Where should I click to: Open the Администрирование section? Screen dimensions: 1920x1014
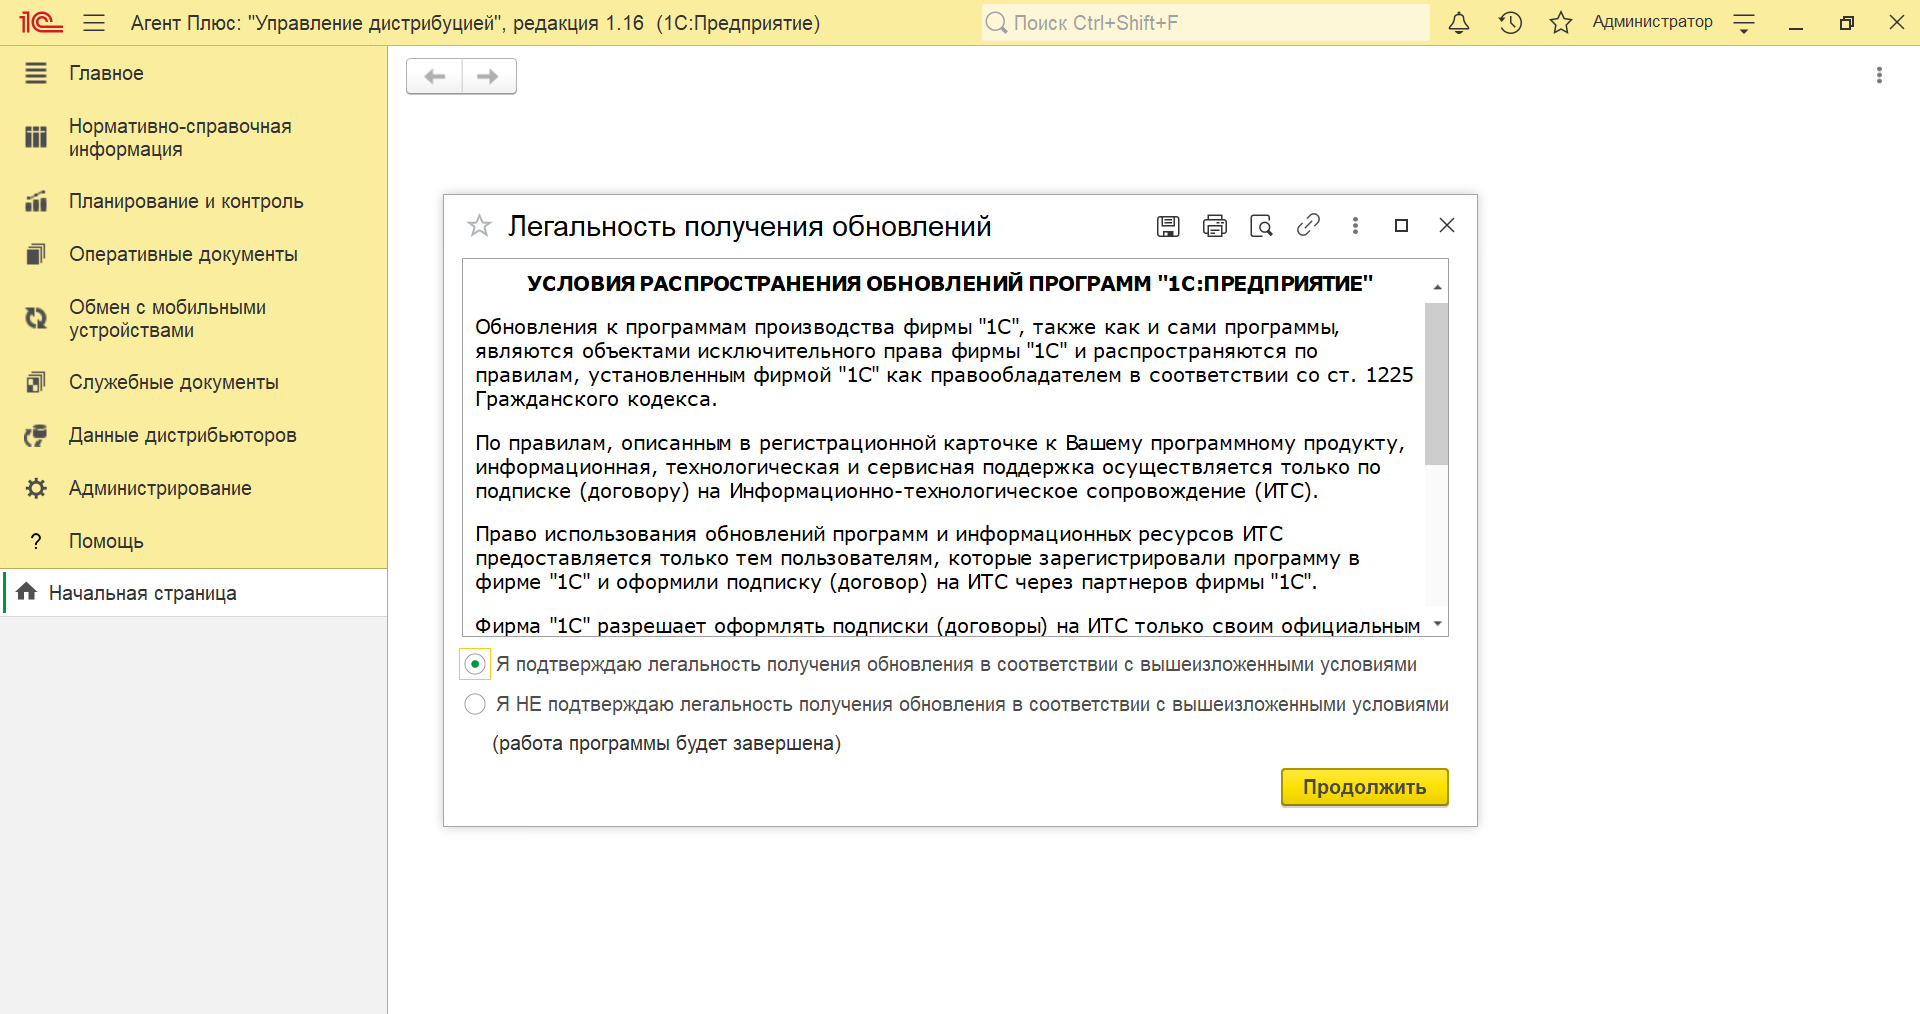194,488
